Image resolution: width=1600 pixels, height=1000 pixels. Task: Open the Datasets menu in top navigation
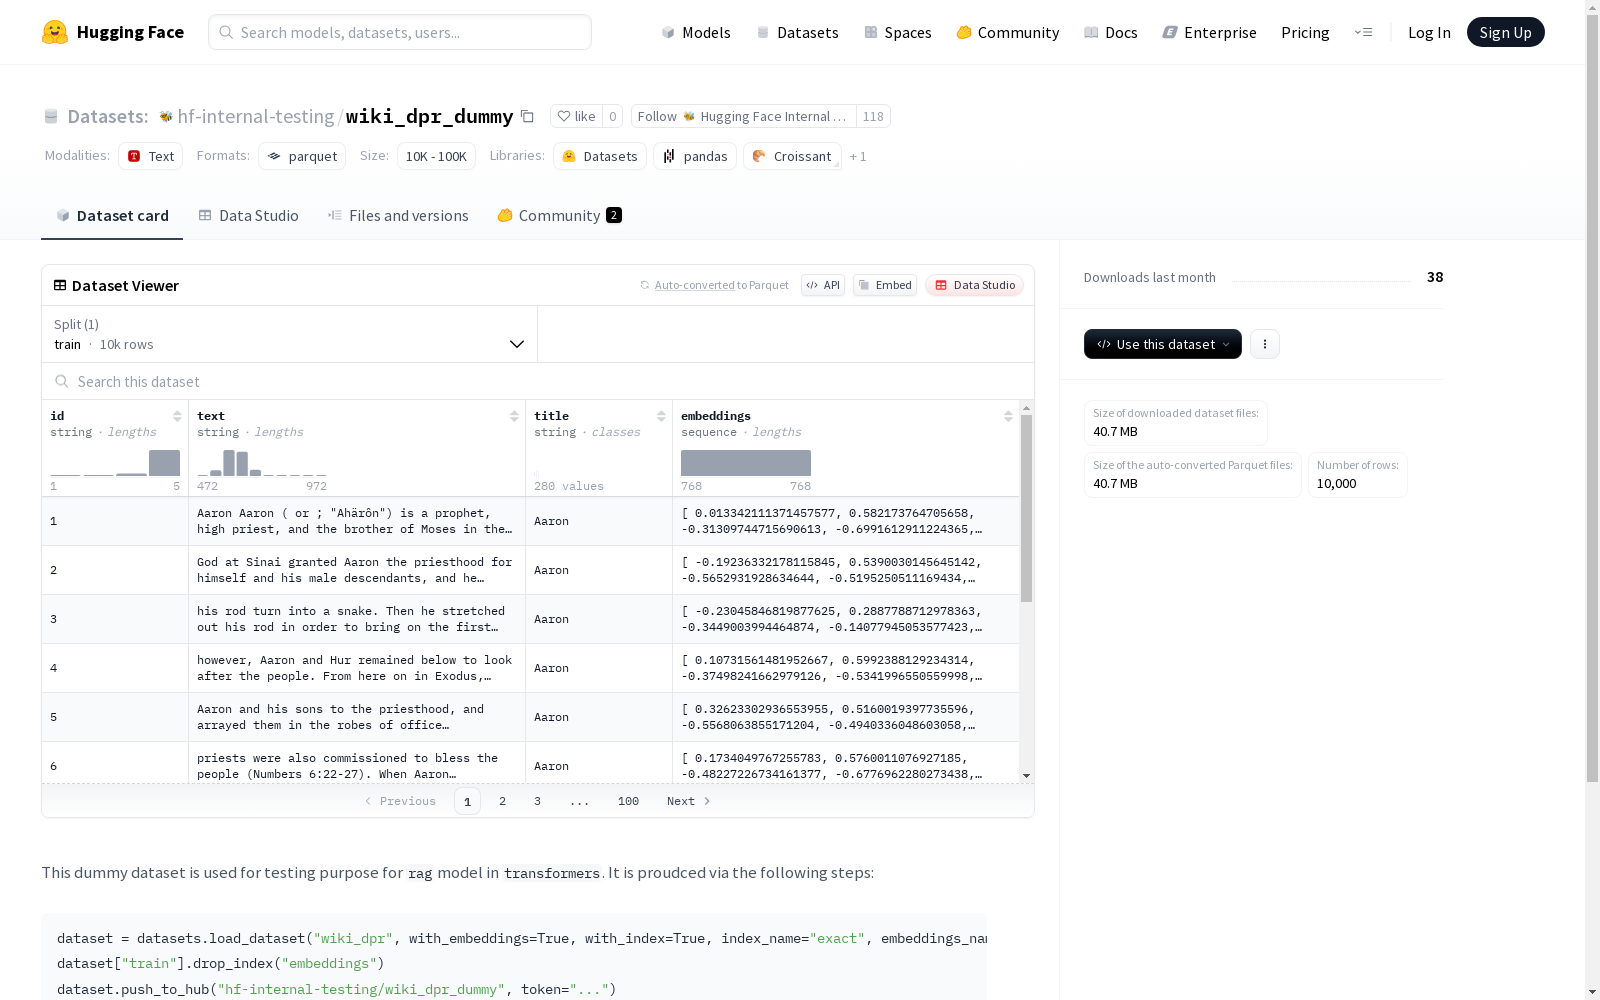pos(797,32)
